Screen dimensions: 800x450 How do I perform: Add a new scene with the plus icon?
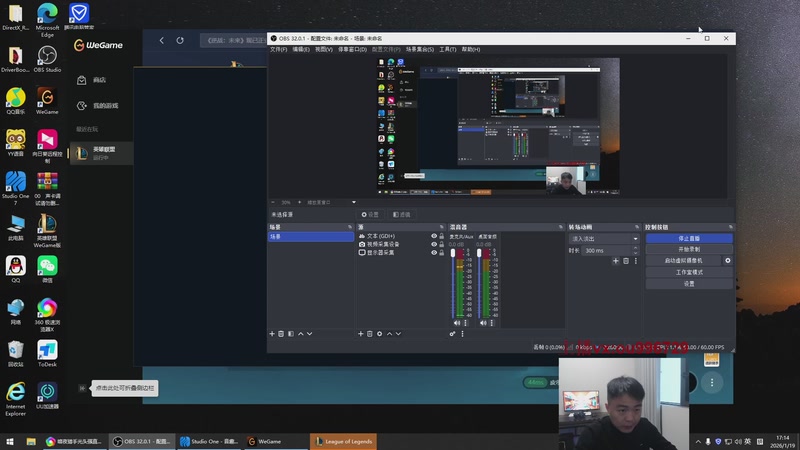pyautogui.click(x=272, y=334)
